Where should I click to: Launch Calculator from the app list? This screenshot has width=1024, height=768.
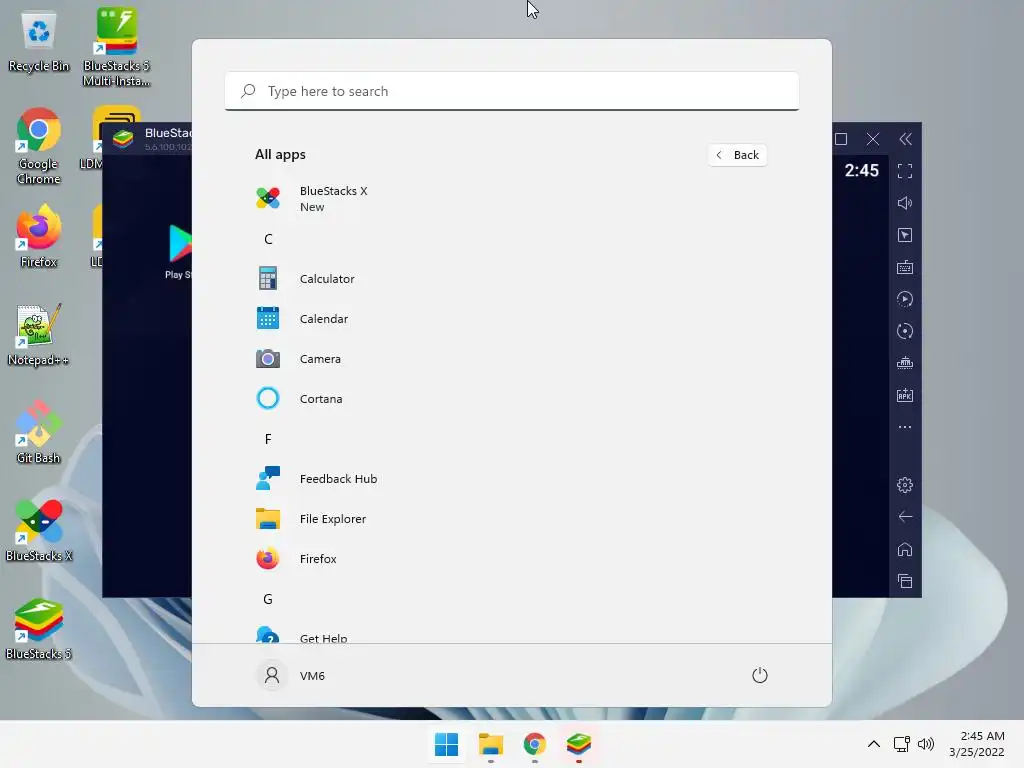click(x=511, y=279)
